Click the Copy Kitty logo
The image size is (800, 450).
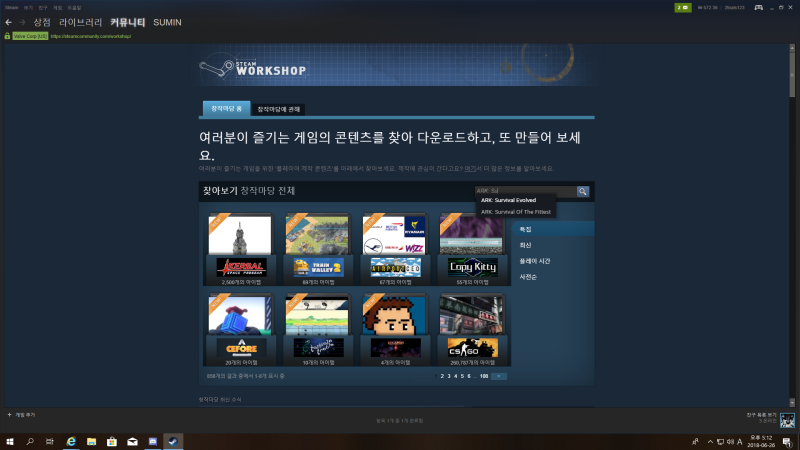click(472, 267)
